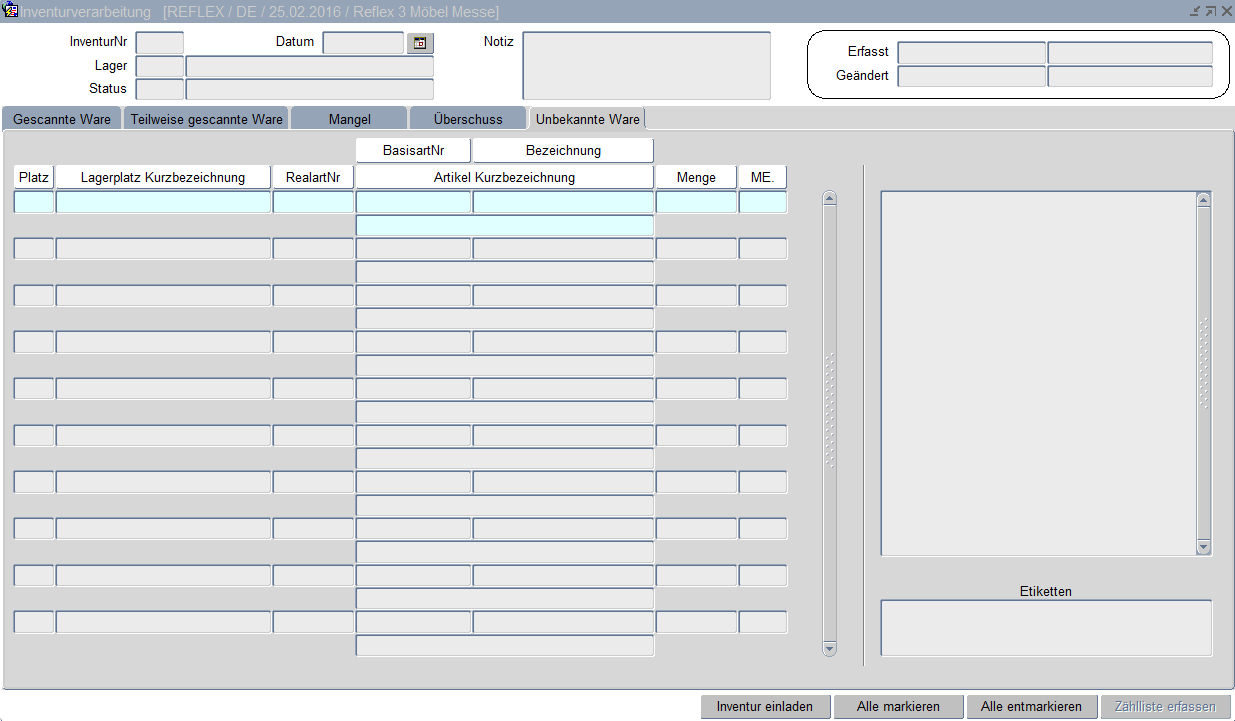This screenshot has height=721, width=1235.
Task: Select the Mangel tab
Action: [349, 119]
